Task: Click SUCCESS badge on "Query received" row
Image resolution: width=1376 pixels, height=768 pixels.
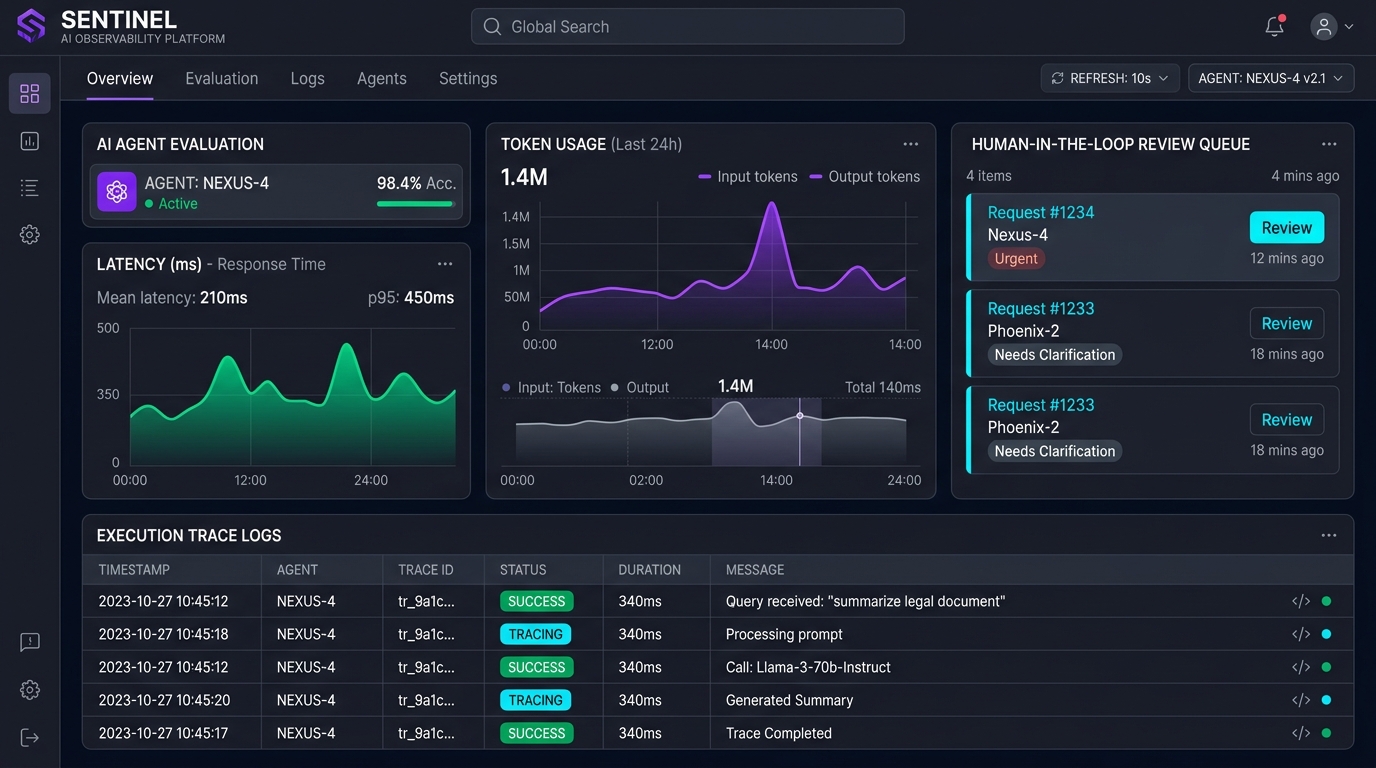Action: click(537, 601)
